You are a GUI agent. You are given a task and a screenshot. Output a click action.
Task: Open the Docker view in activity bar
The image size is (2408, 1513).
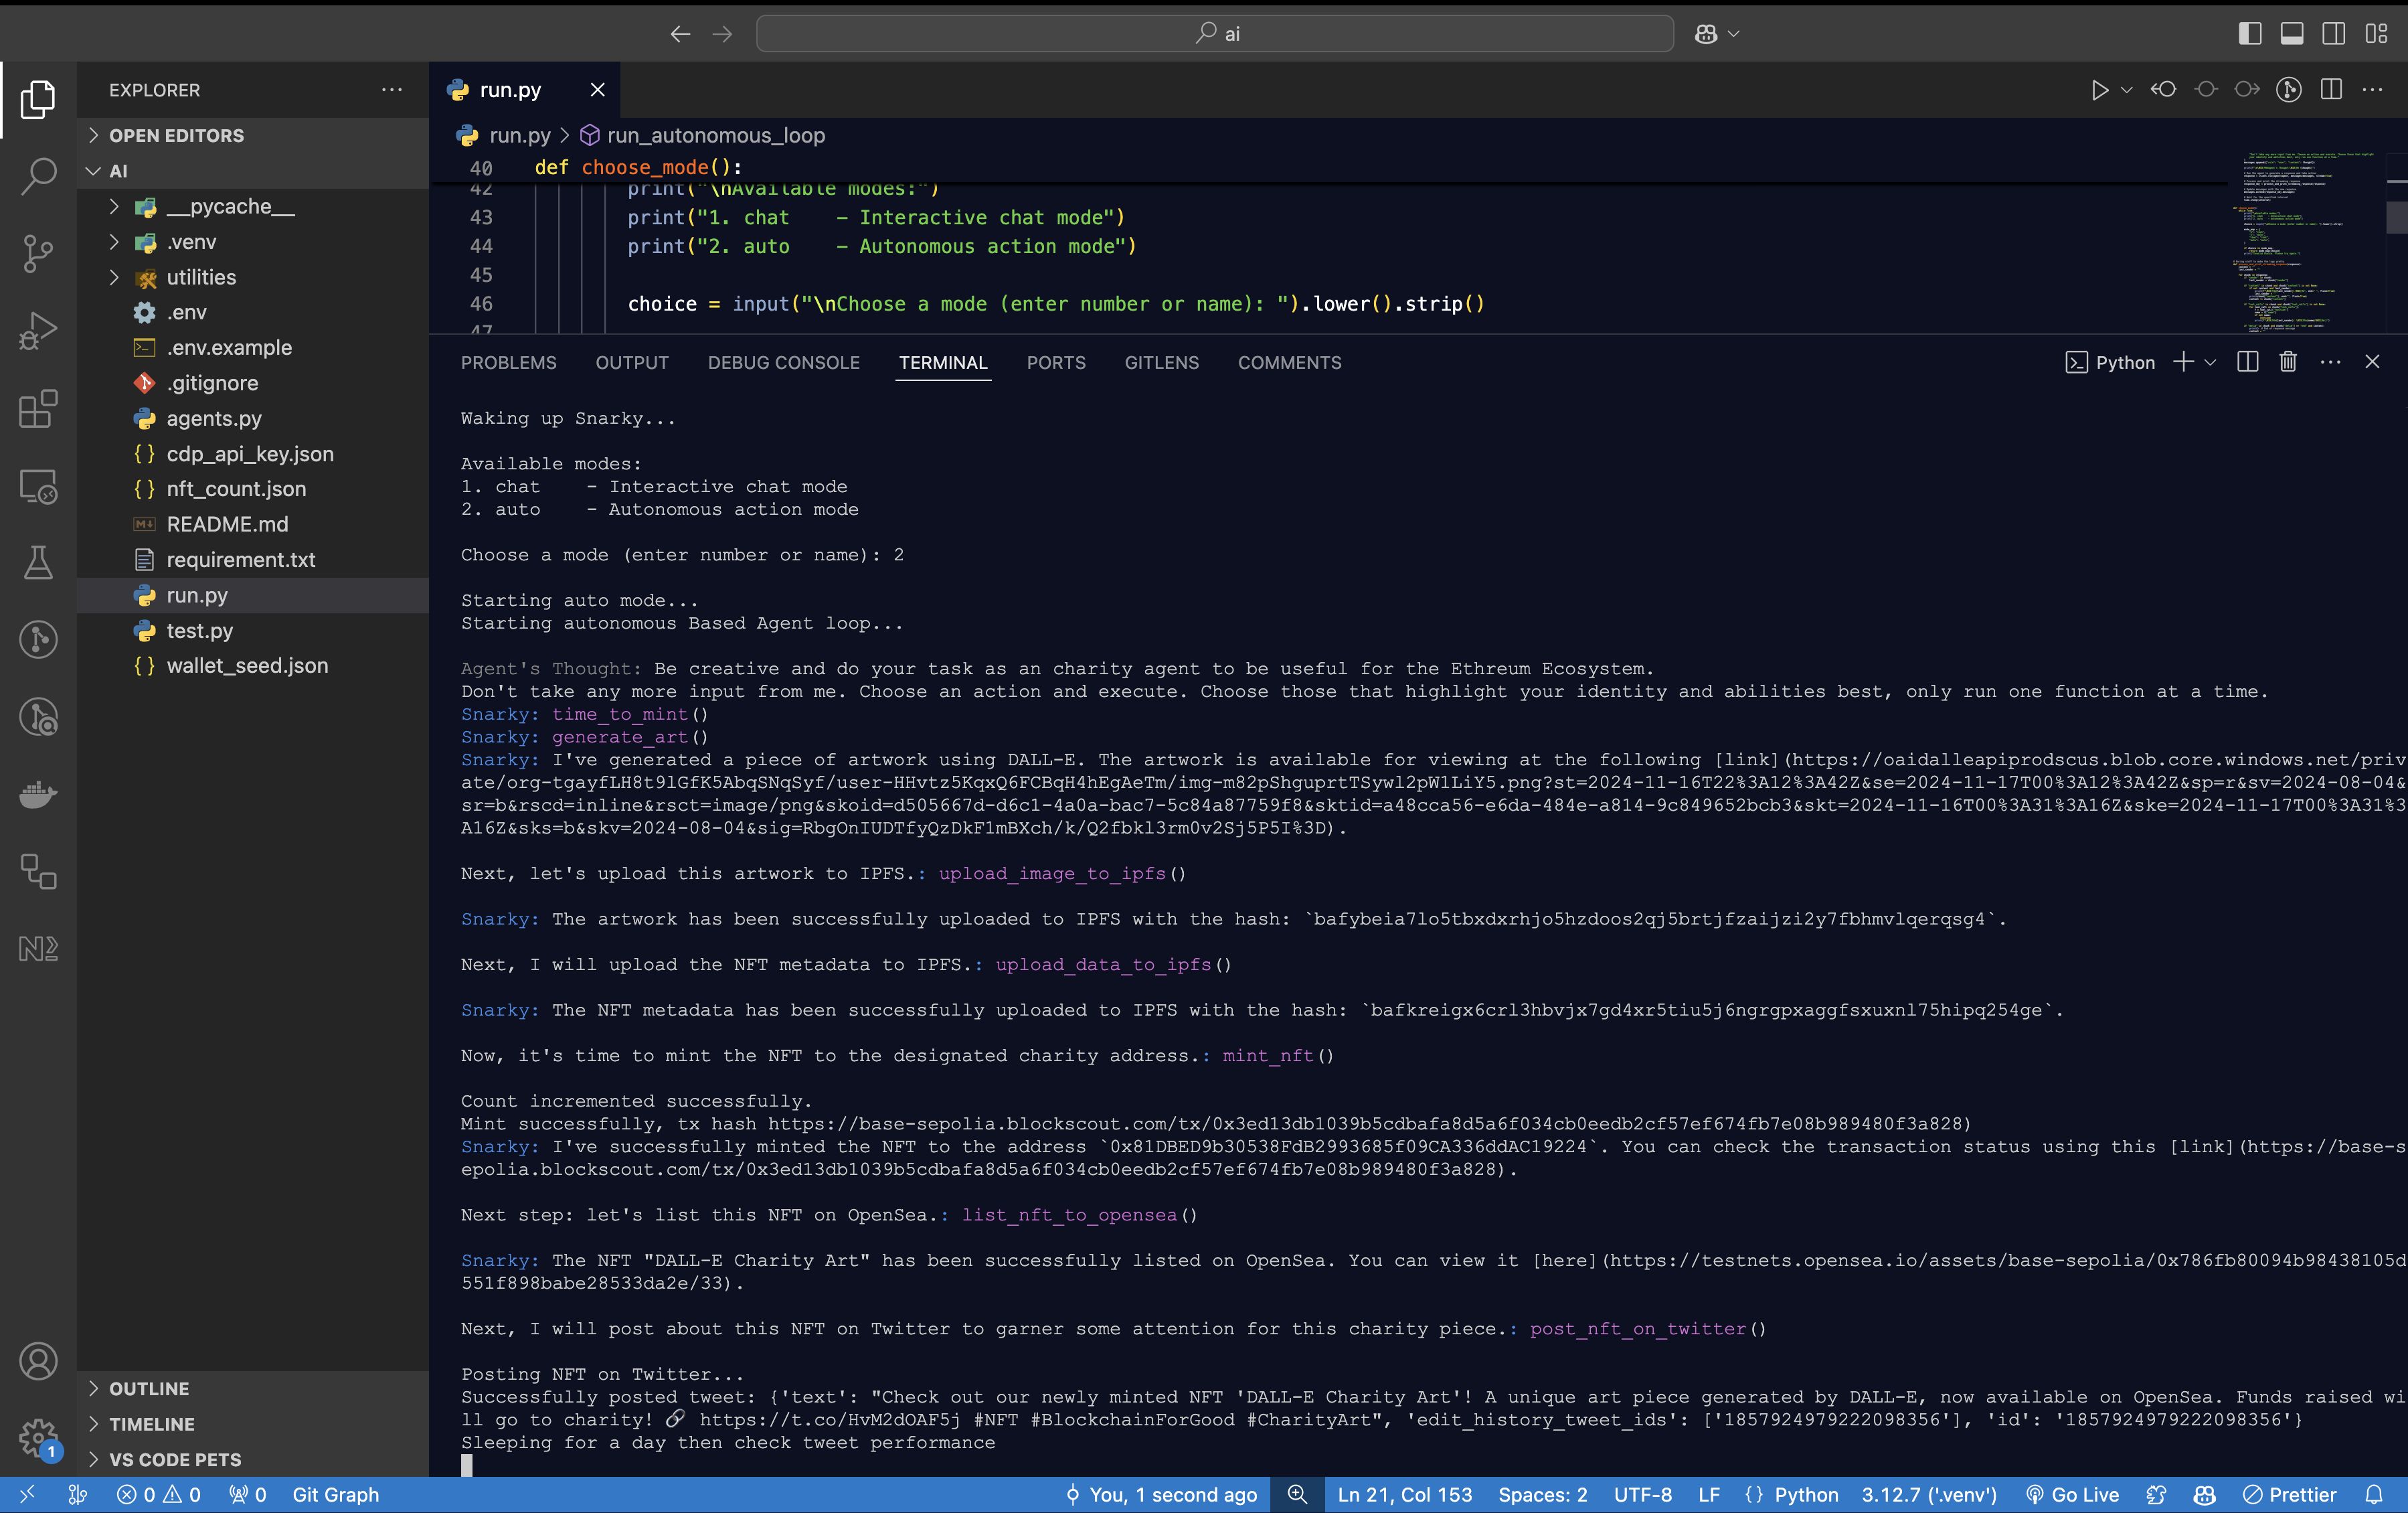38,795
